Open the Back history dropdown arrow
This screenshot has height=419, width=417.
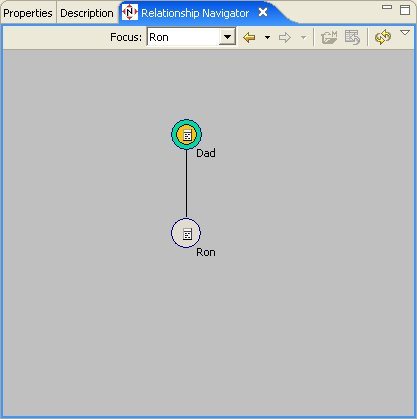click(x=267, y=37)
